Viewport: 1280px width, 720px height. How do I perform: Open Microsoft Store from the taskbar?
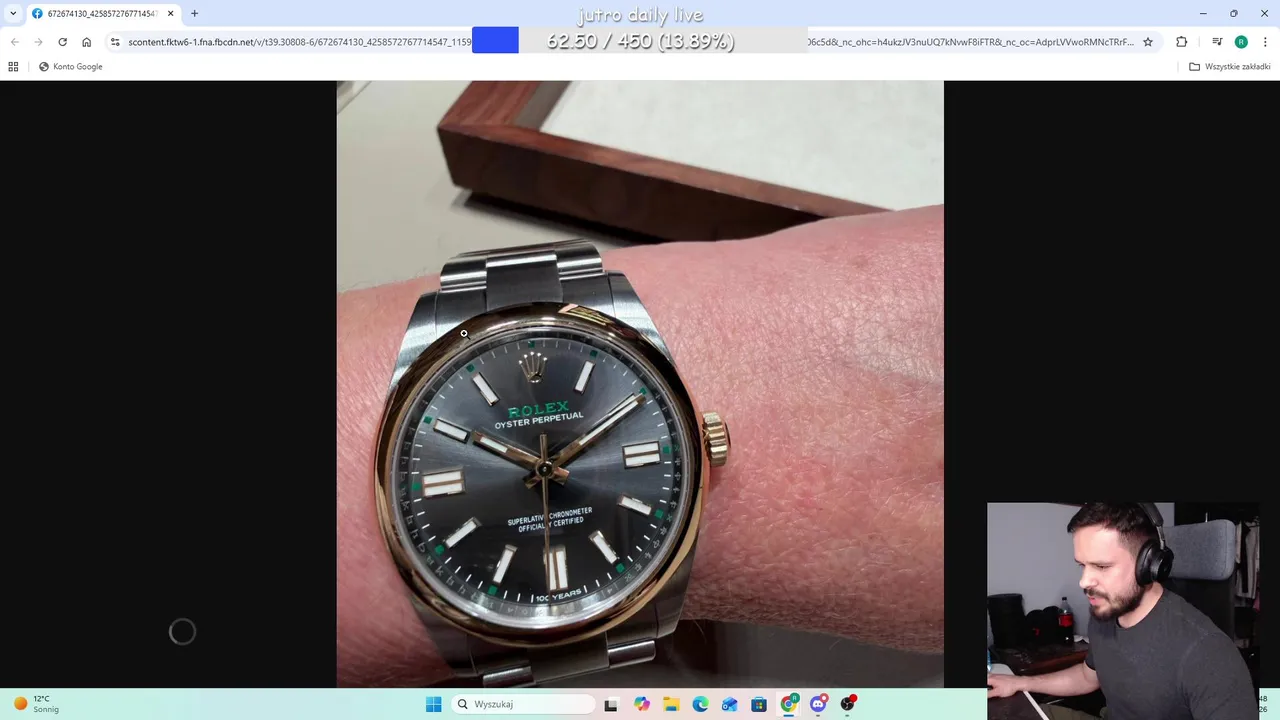759,704
